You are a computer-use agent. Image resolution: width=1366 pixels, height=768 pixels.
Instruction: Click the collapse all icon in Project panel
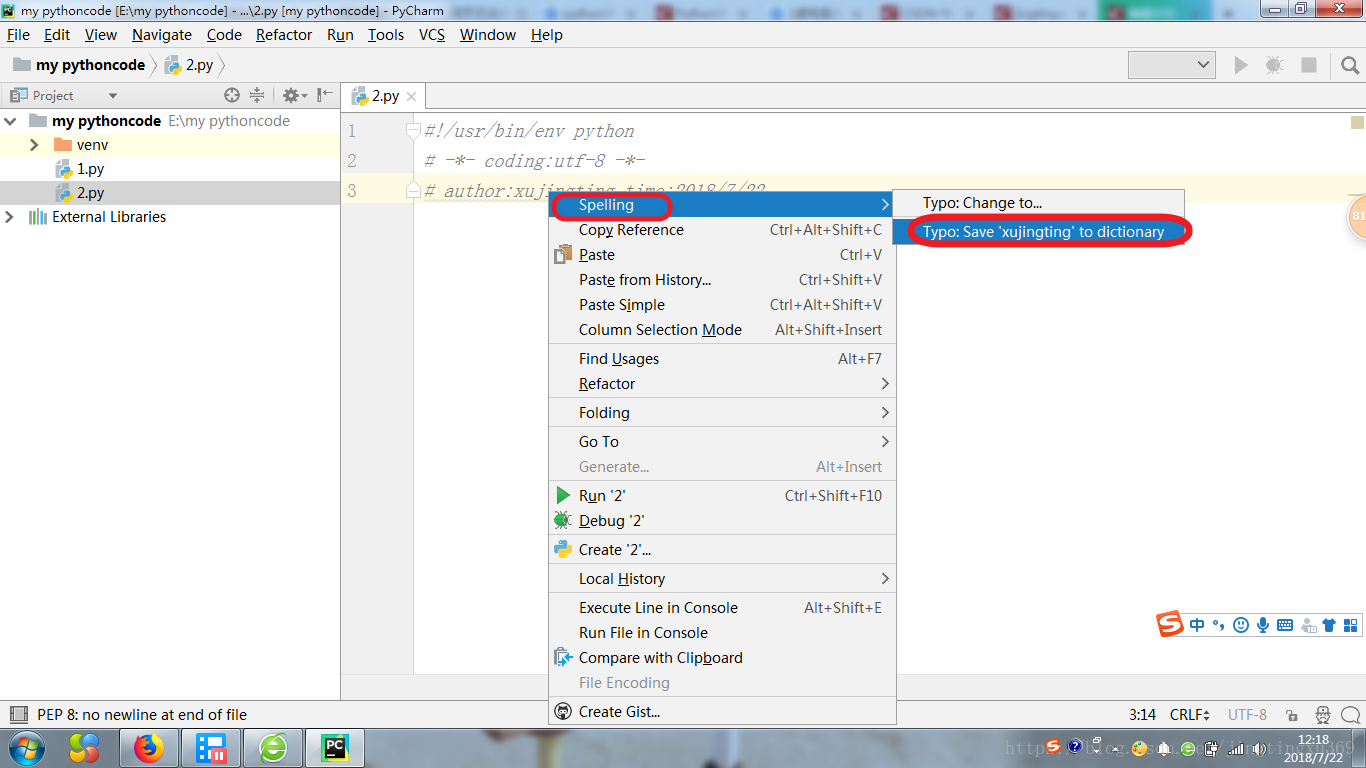257,95
